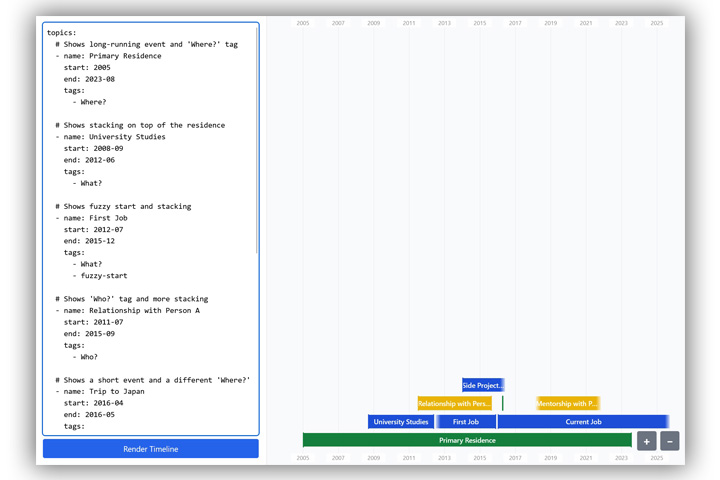The height and width of the screenshot is (480, 720).
Task: Click the zoom in plus button
Action: coord(646,441)
